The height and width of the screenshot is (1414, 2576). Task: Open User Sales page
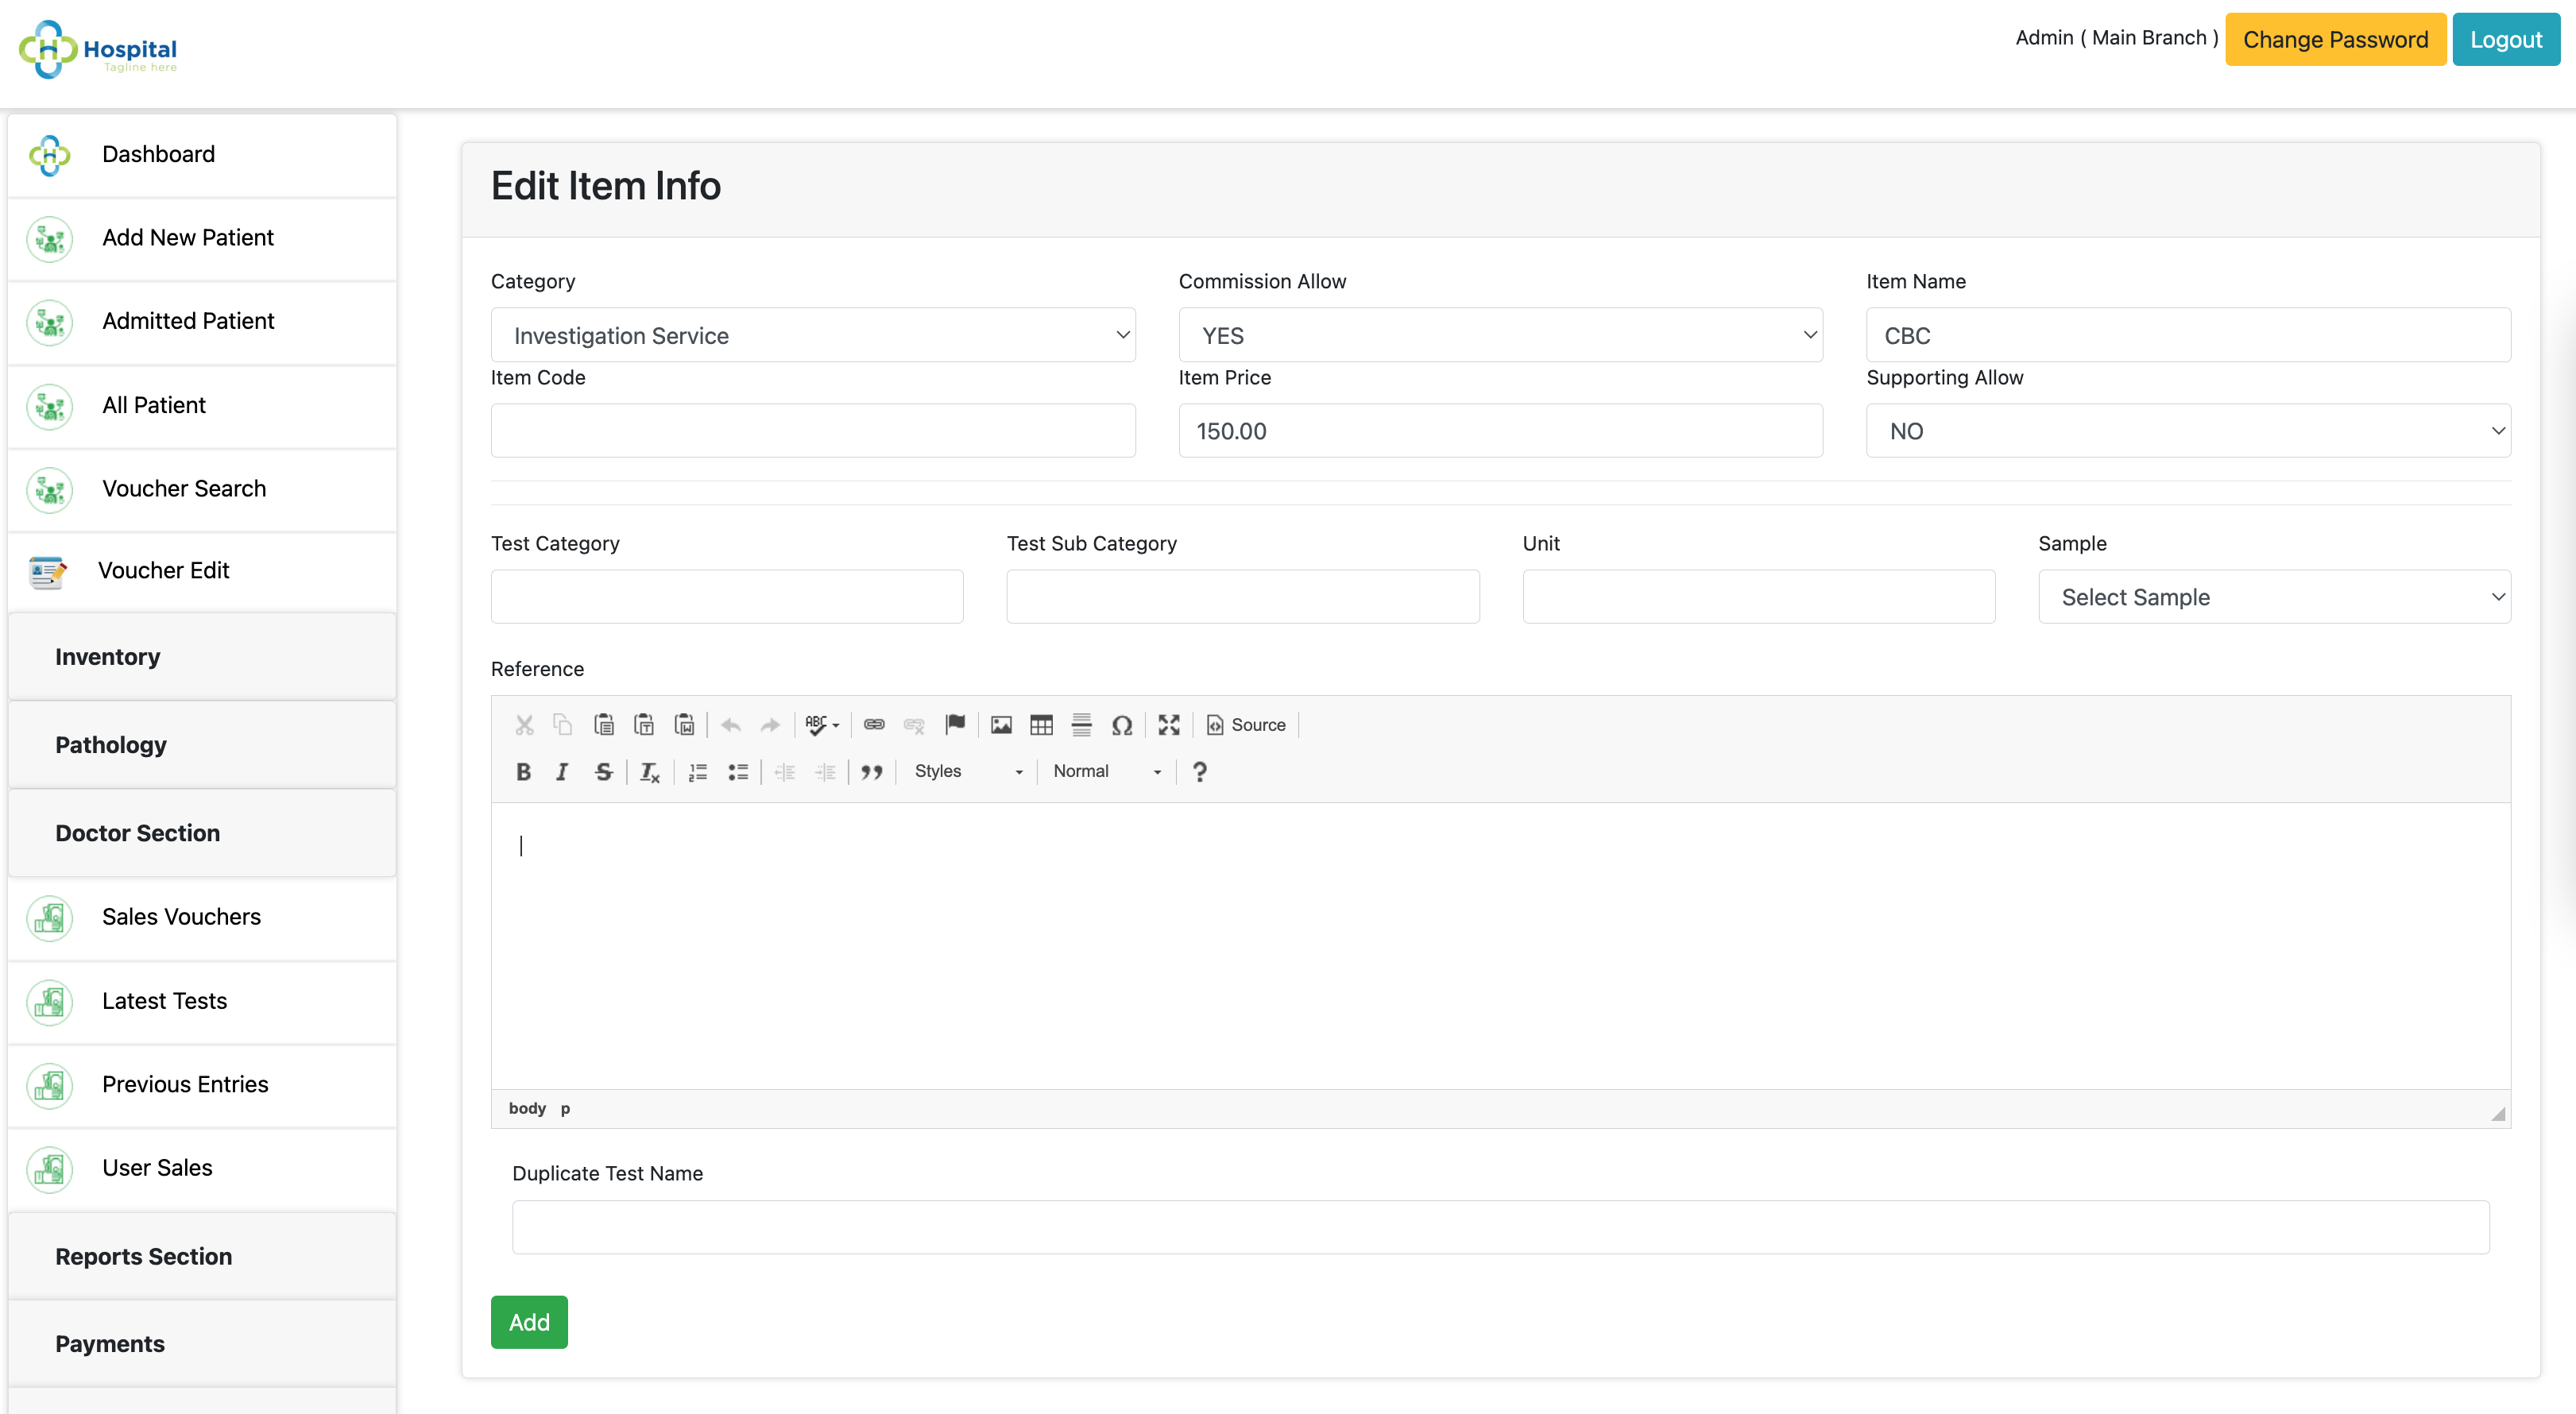(202, 1169)
